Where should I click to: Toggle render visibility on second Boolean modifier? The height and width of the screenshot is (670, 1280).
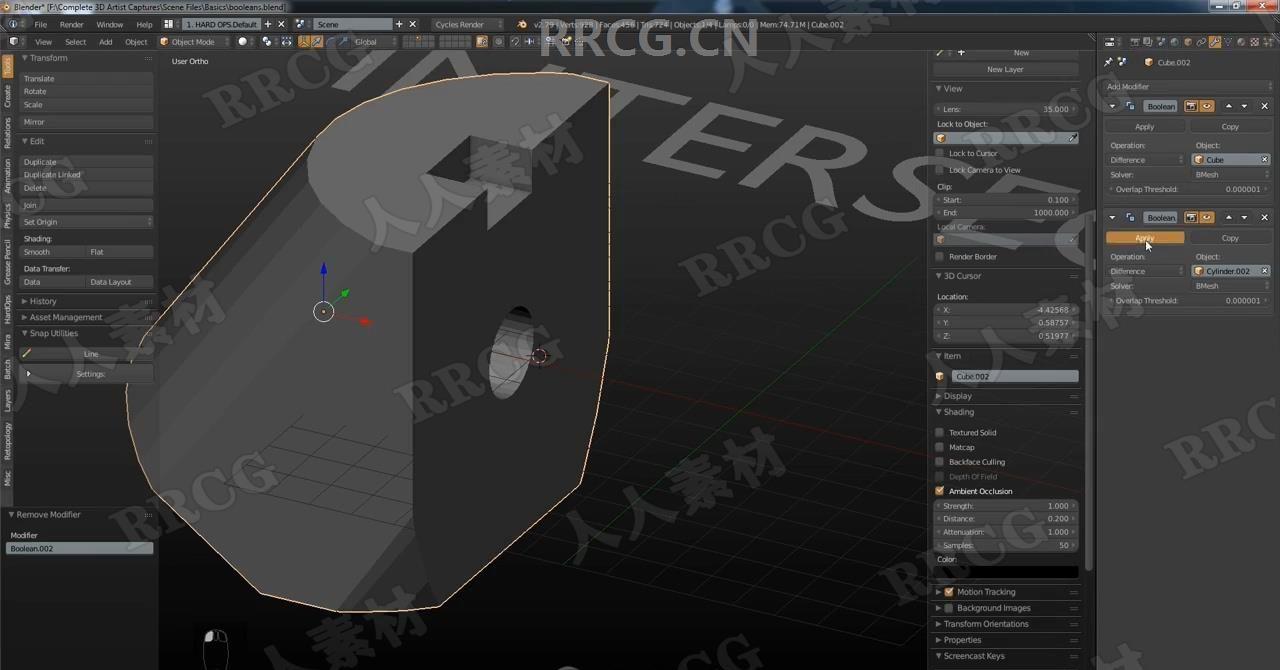tap(1191, 217)
